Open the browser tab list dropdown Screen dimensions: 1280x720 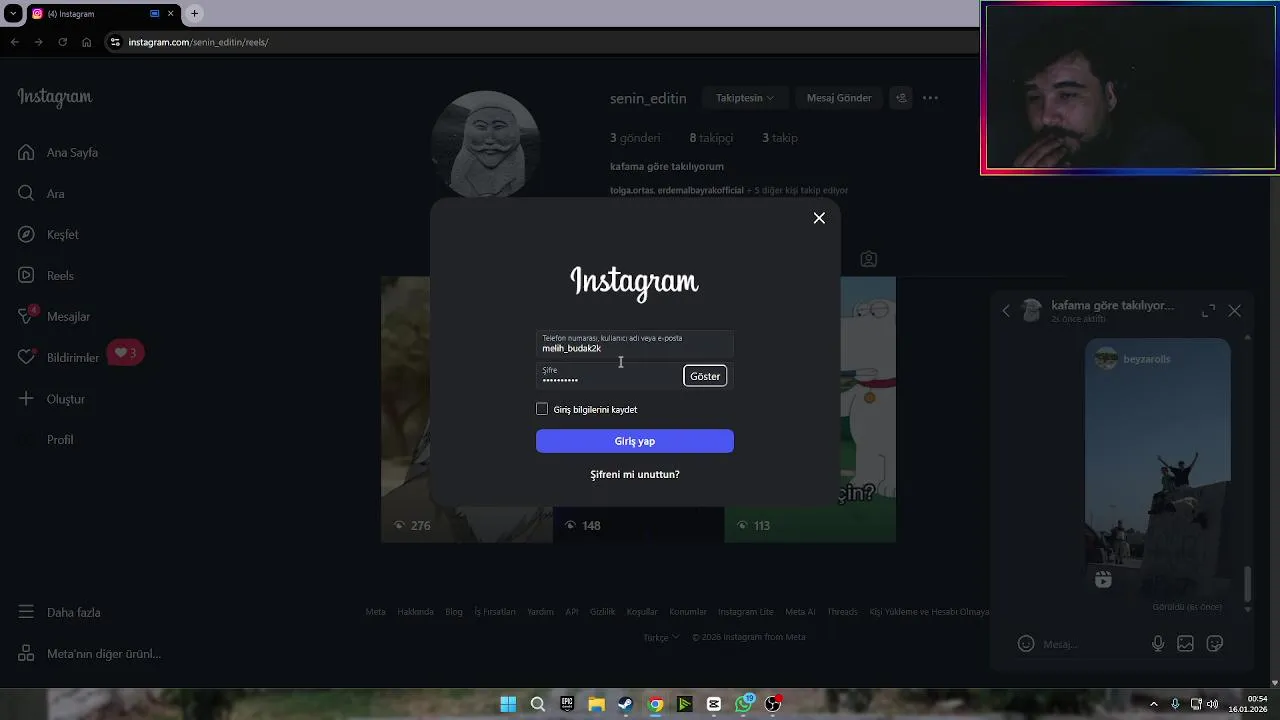point(13,14)
